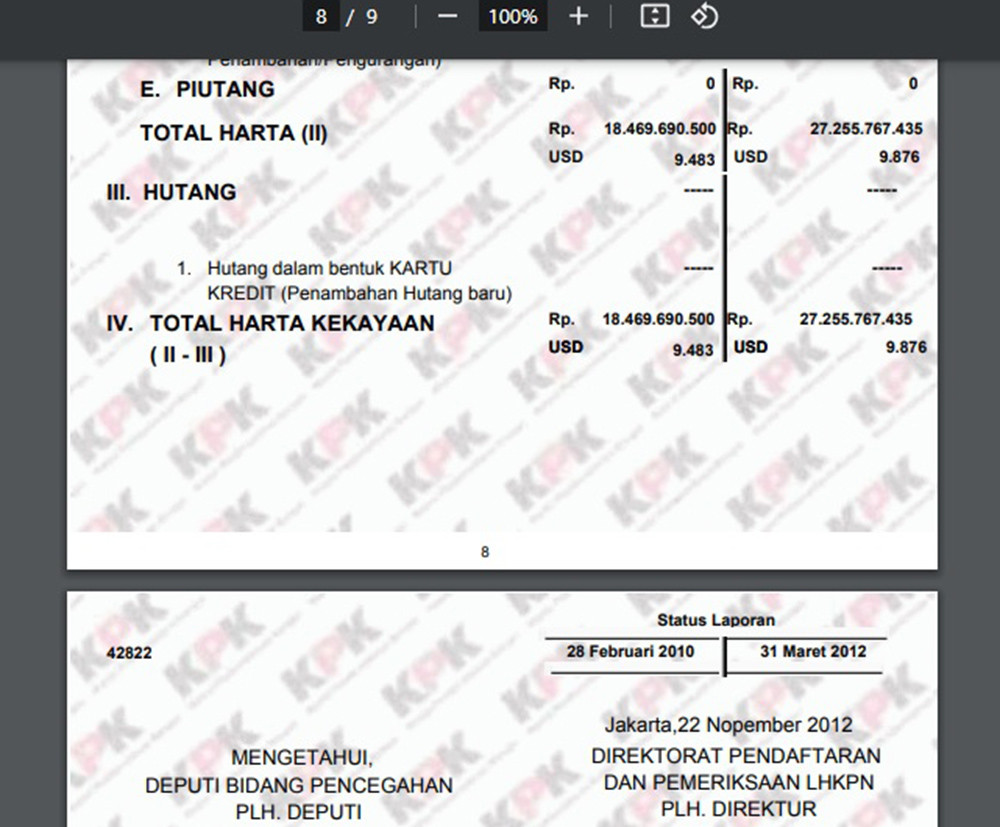The image size is (1000, 827).
Task: Click the zoom in plus icon
Action: pyautogui.click(x=578, y=17)
